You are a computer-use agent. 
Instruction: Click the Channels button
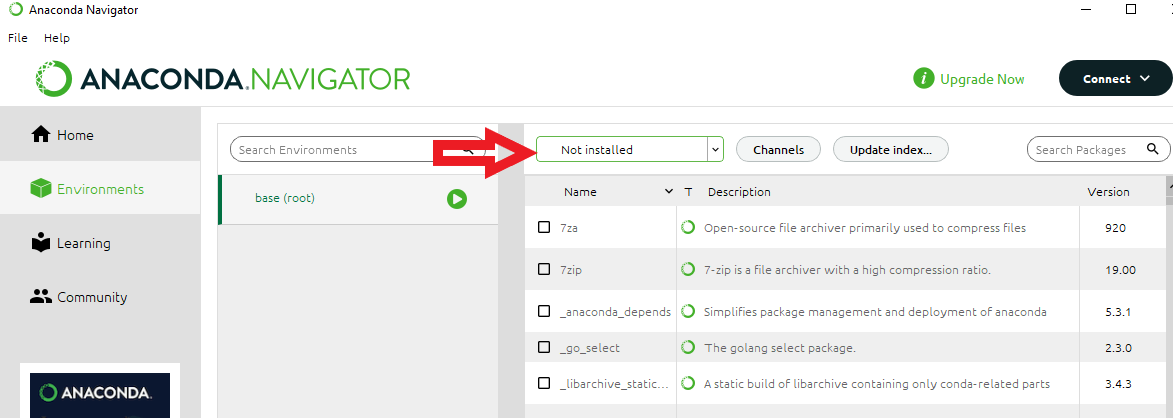pos(778,150)
